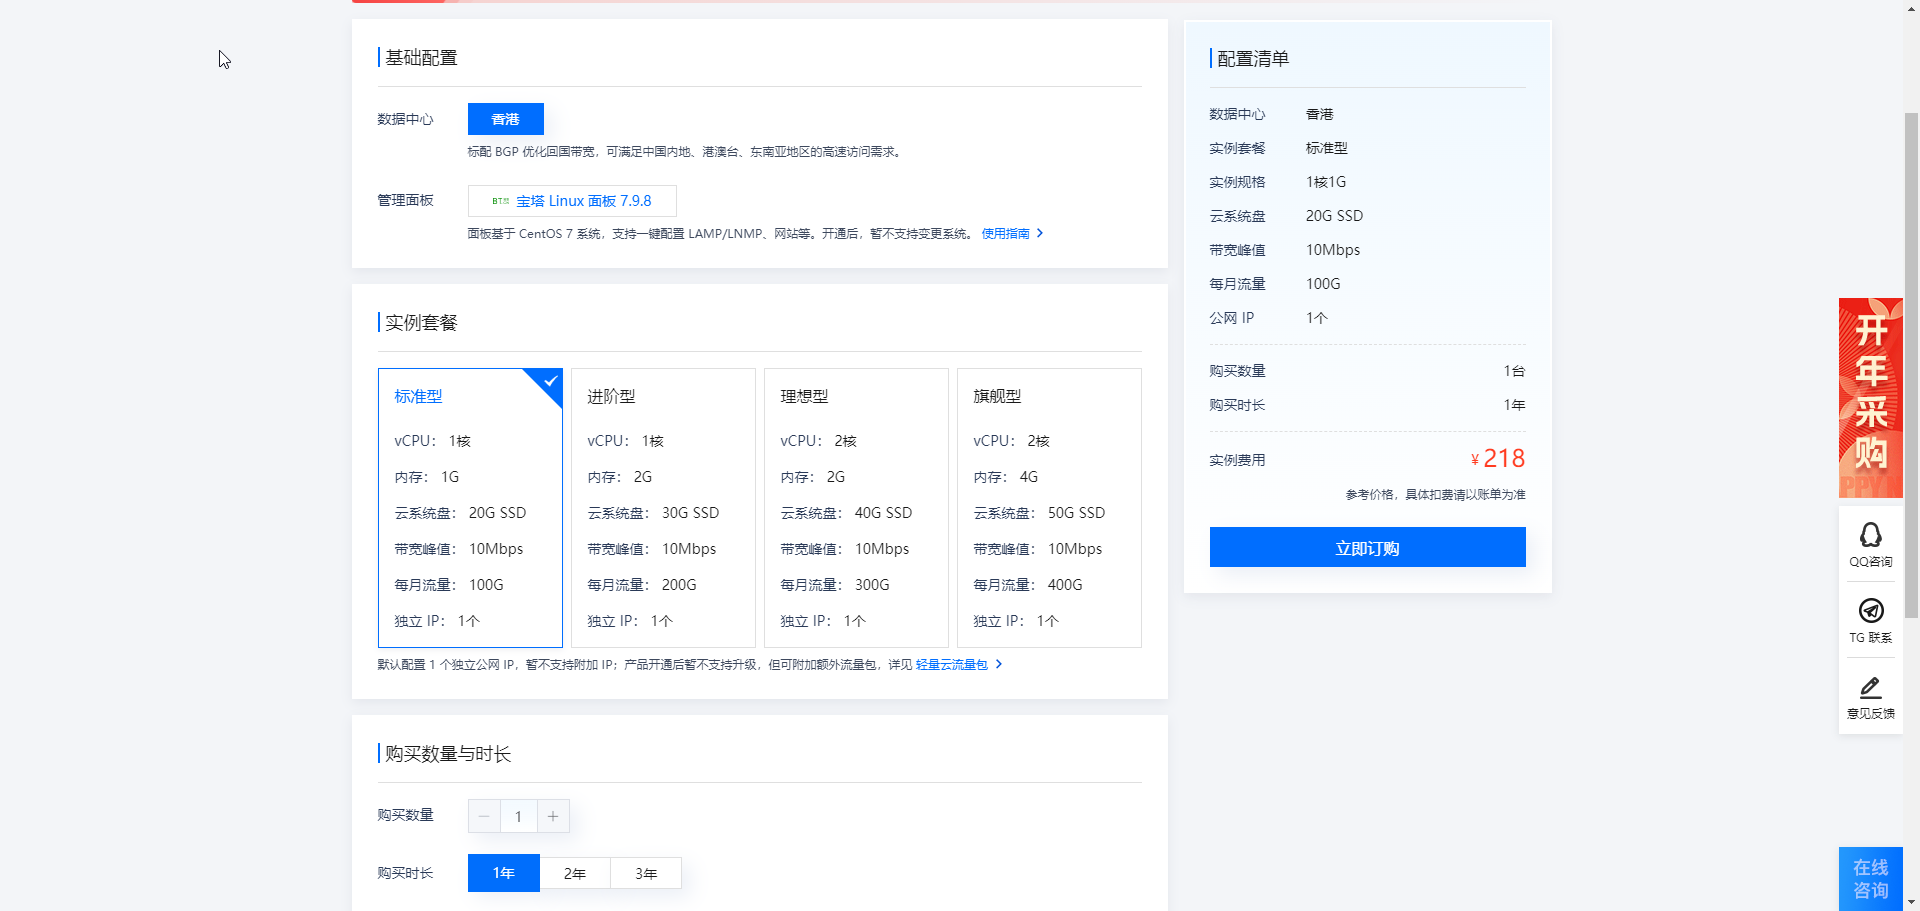Click the 立即订购 order button
The height and width of the screenshot is (911, 1920).
pos(1367,547)
